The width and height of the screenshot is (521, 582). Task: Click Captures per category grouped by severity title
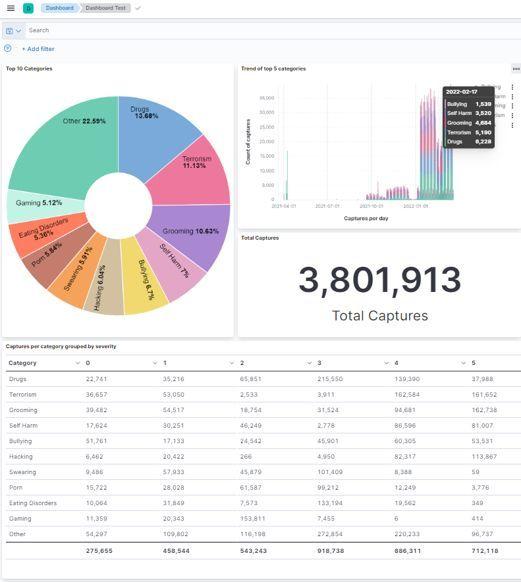(61, 346)
